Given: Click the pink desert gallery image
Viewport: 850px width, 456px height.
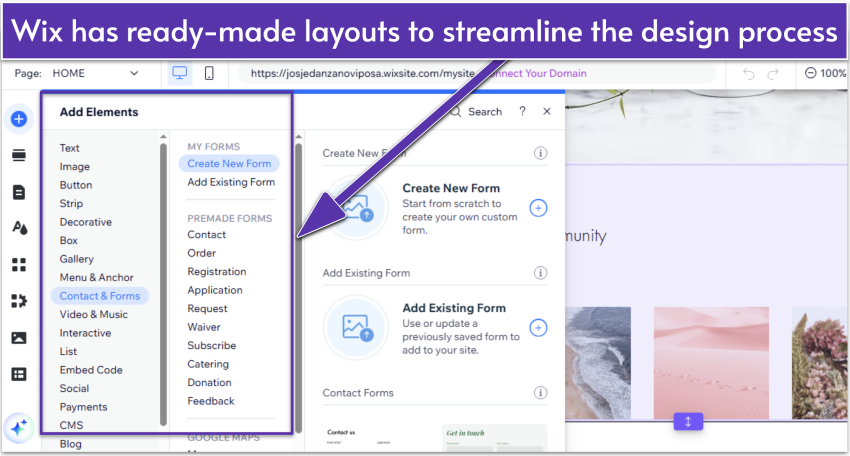Looking at the screenshot, I should [711, 363].
